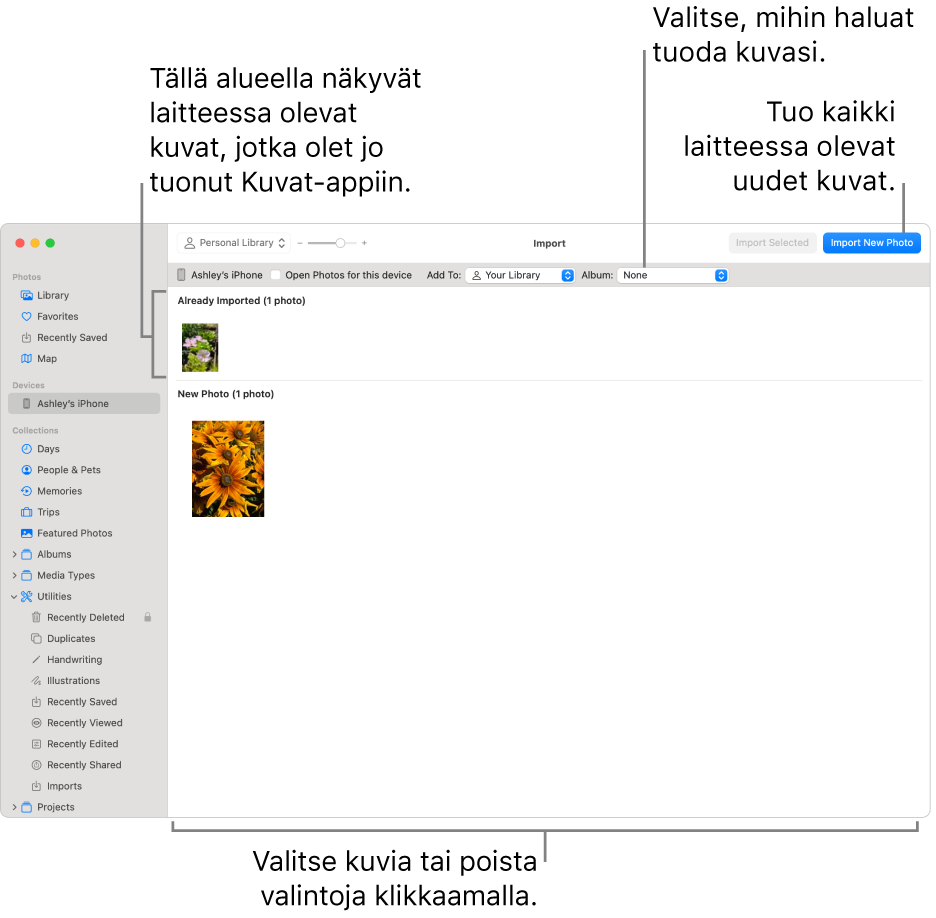Screen dimensions: 936x918
Task: Click the thumbnail size slider
Action: pos(334,245)
